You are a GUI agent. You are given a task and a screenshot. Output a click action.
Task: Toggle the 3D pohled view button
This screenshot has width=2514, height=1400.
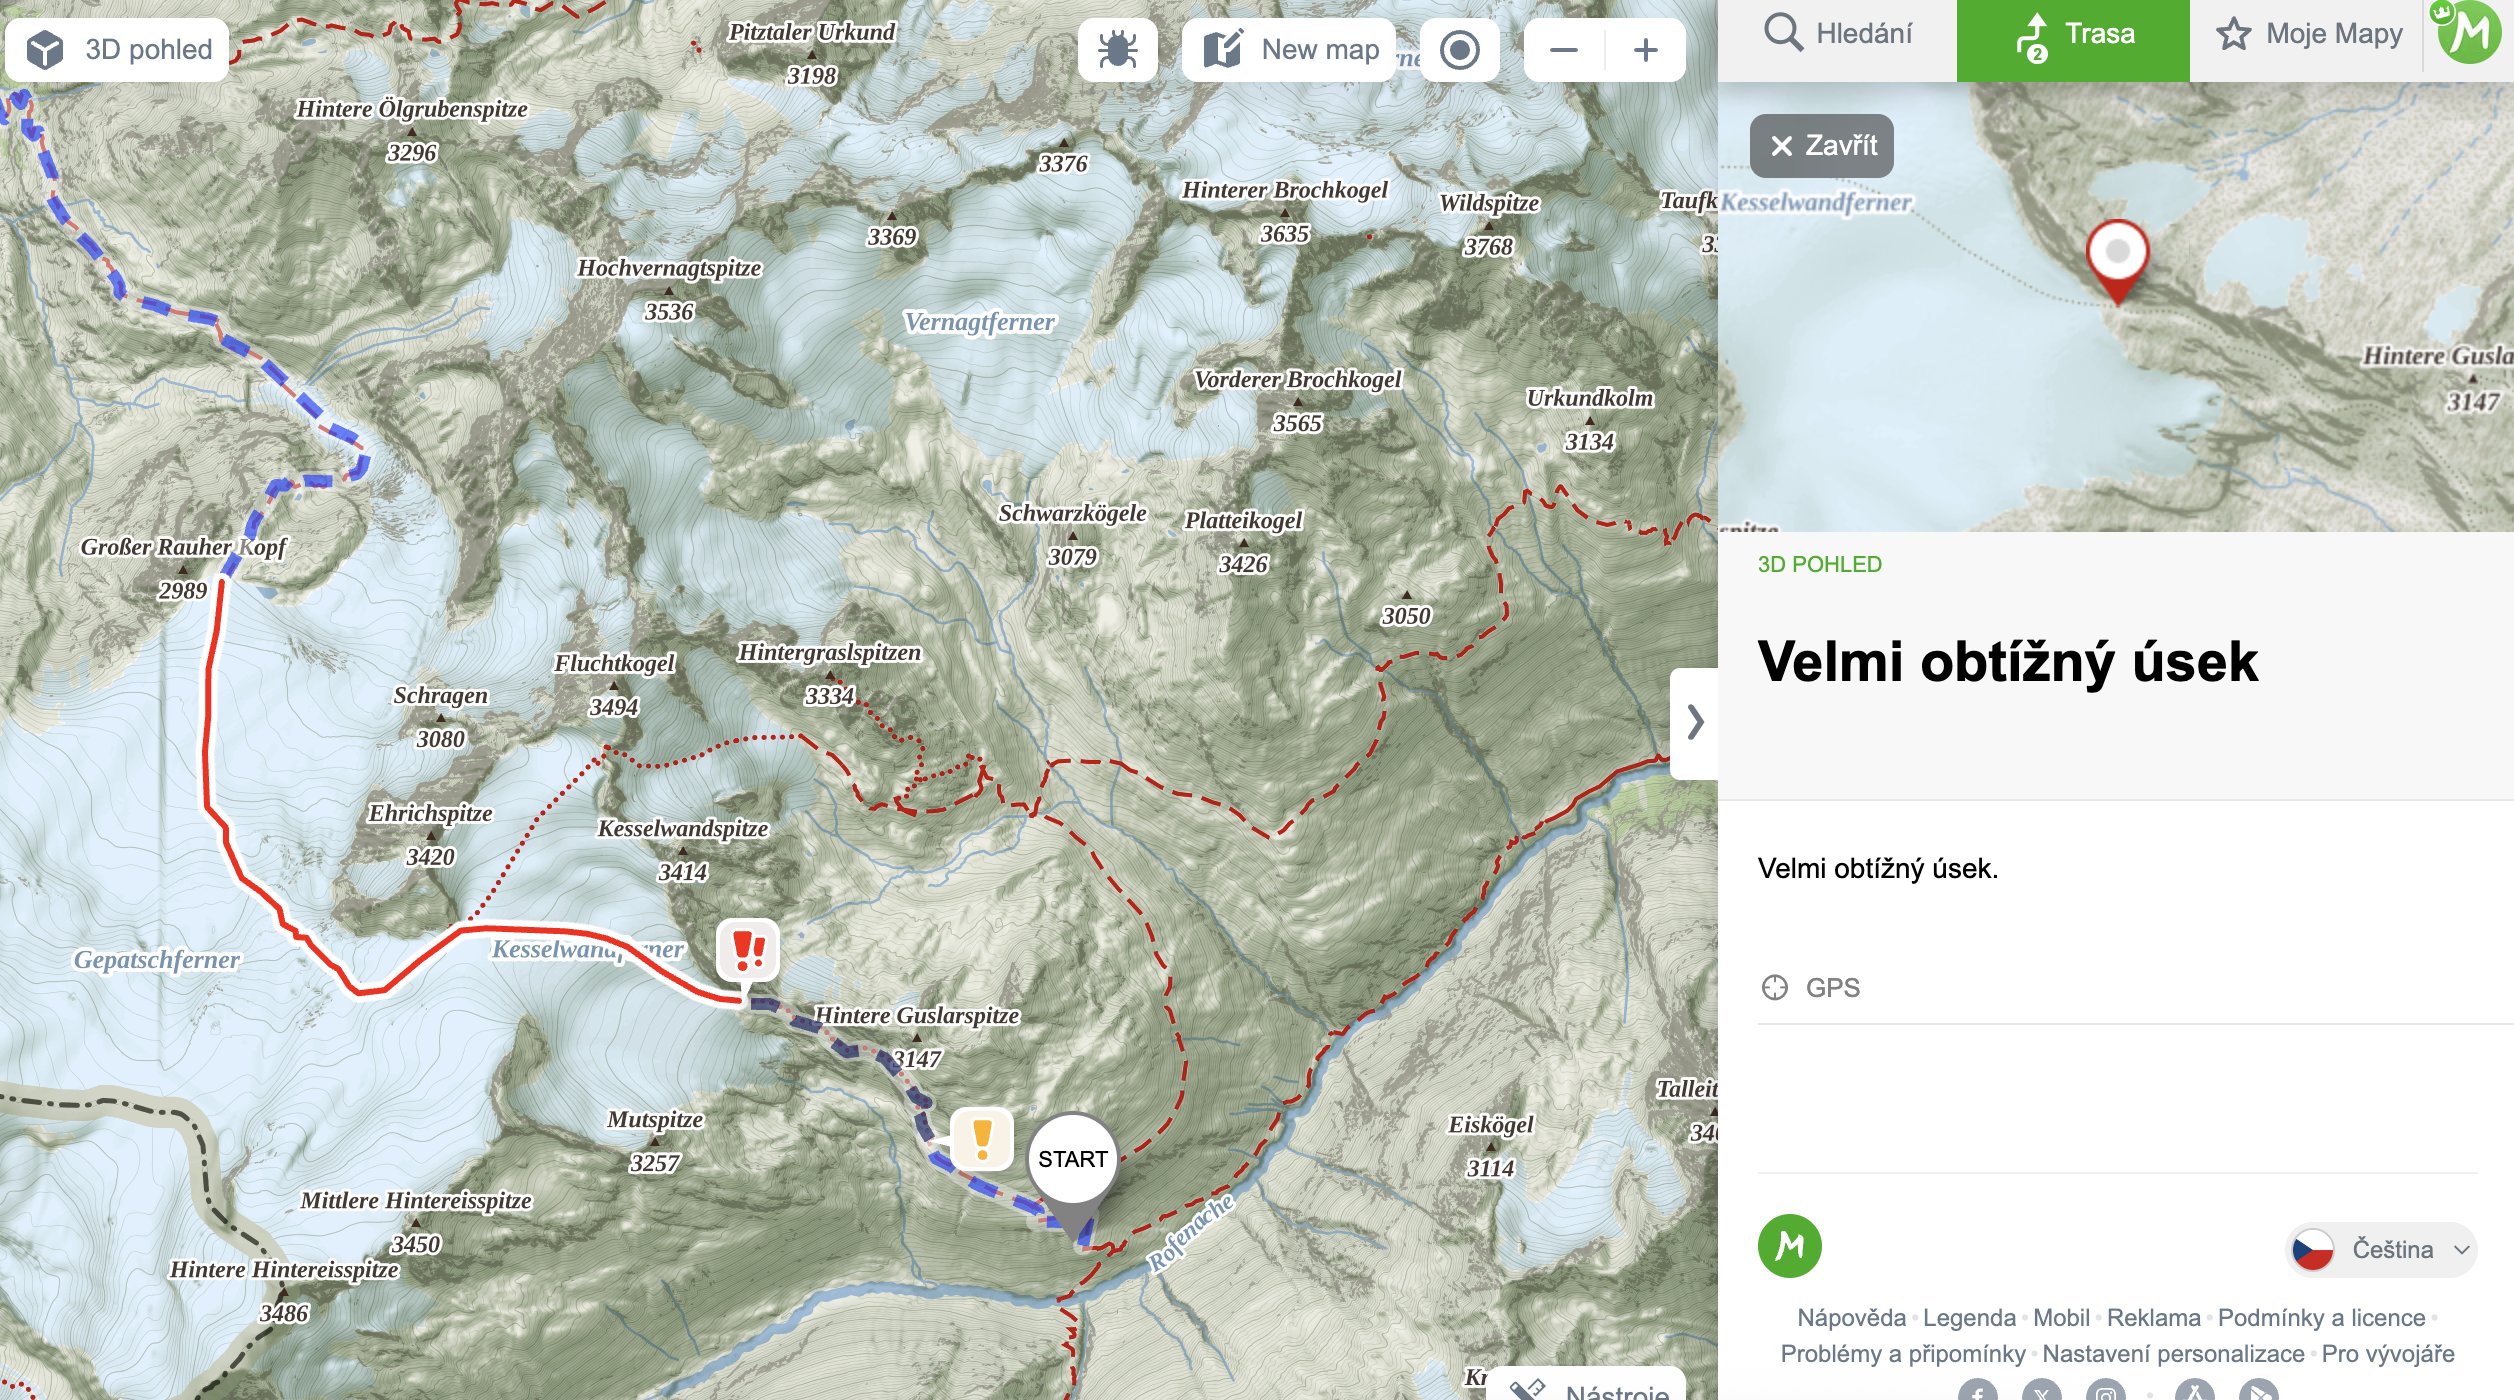click(x=118, y=49)
